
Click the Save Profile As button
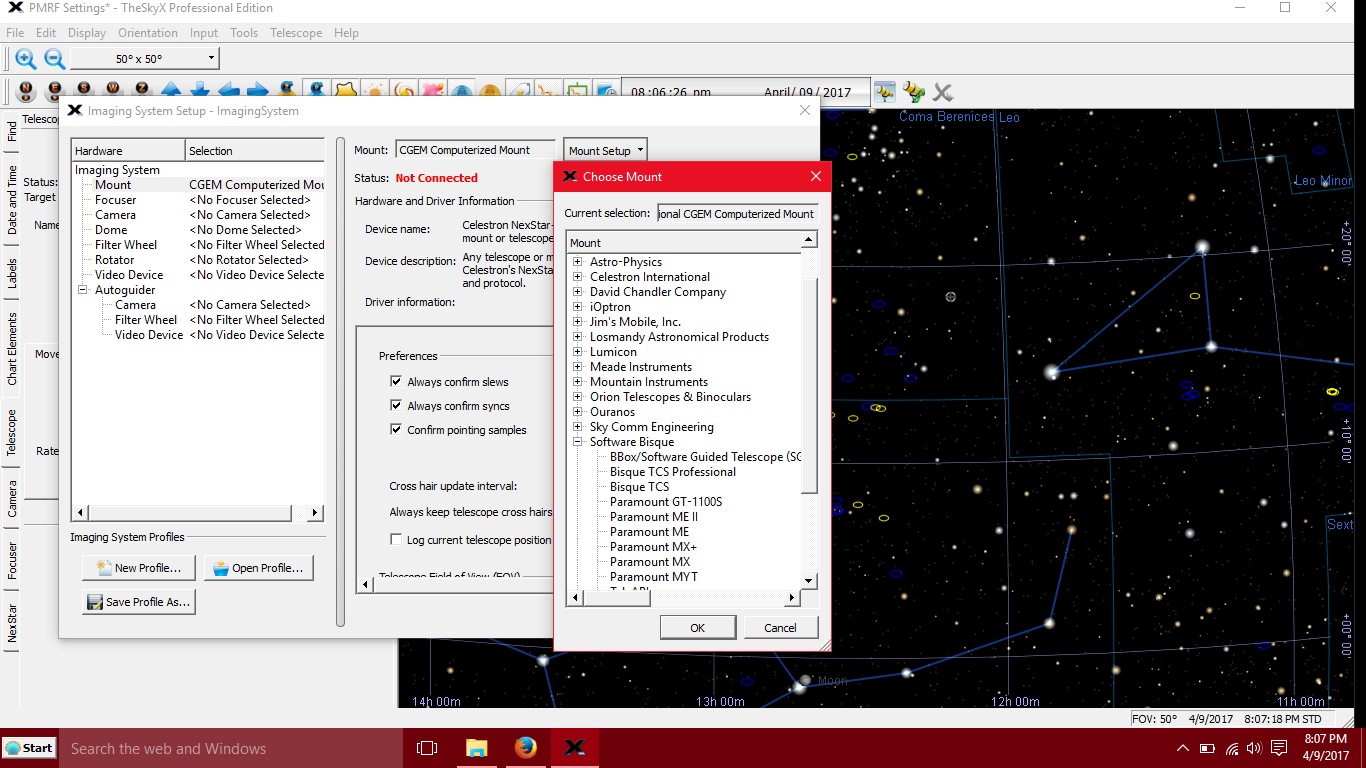tap(138, 601)
